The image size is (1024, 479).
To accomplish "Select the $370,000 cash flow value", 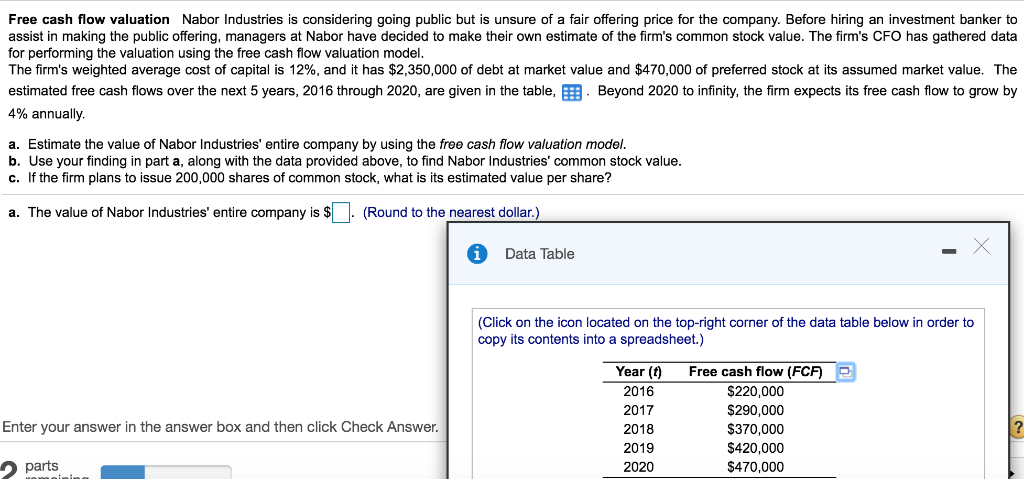I will (x=755, y=430).
